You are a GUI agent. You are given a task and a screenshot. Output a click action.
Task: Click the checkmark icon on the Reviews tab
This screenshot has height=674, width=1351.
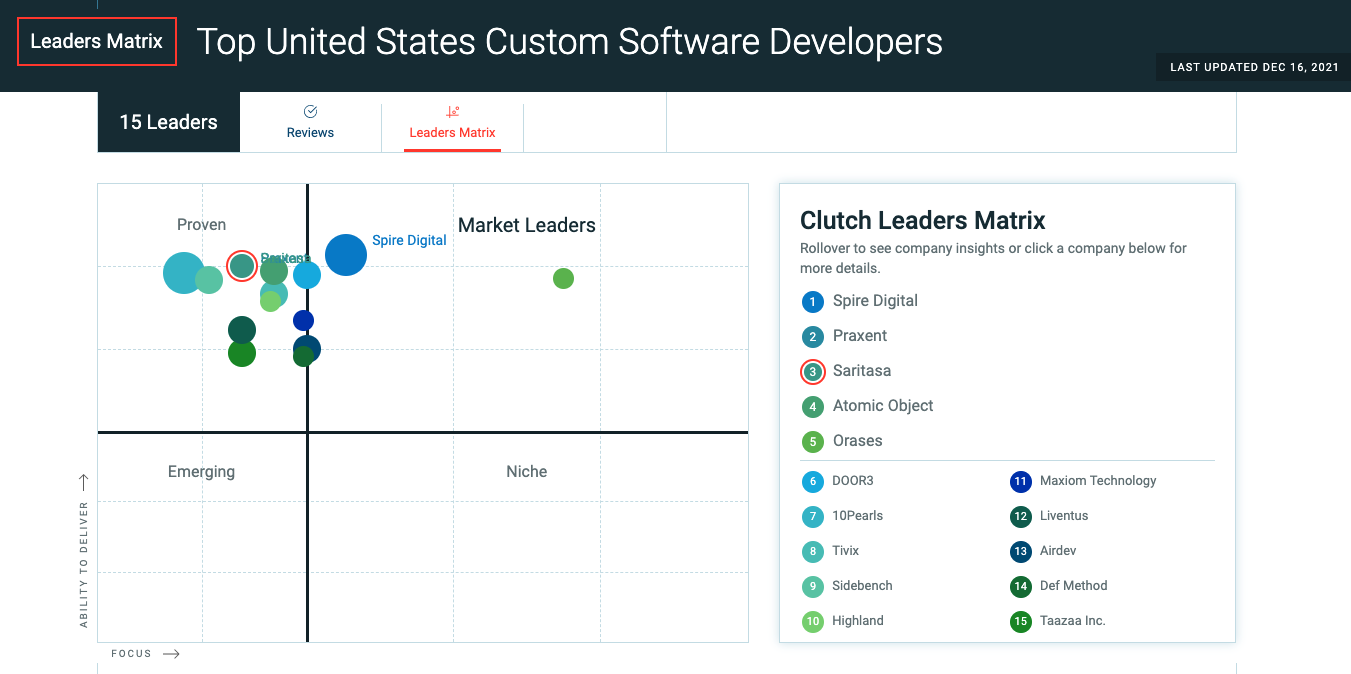[310, 112]
